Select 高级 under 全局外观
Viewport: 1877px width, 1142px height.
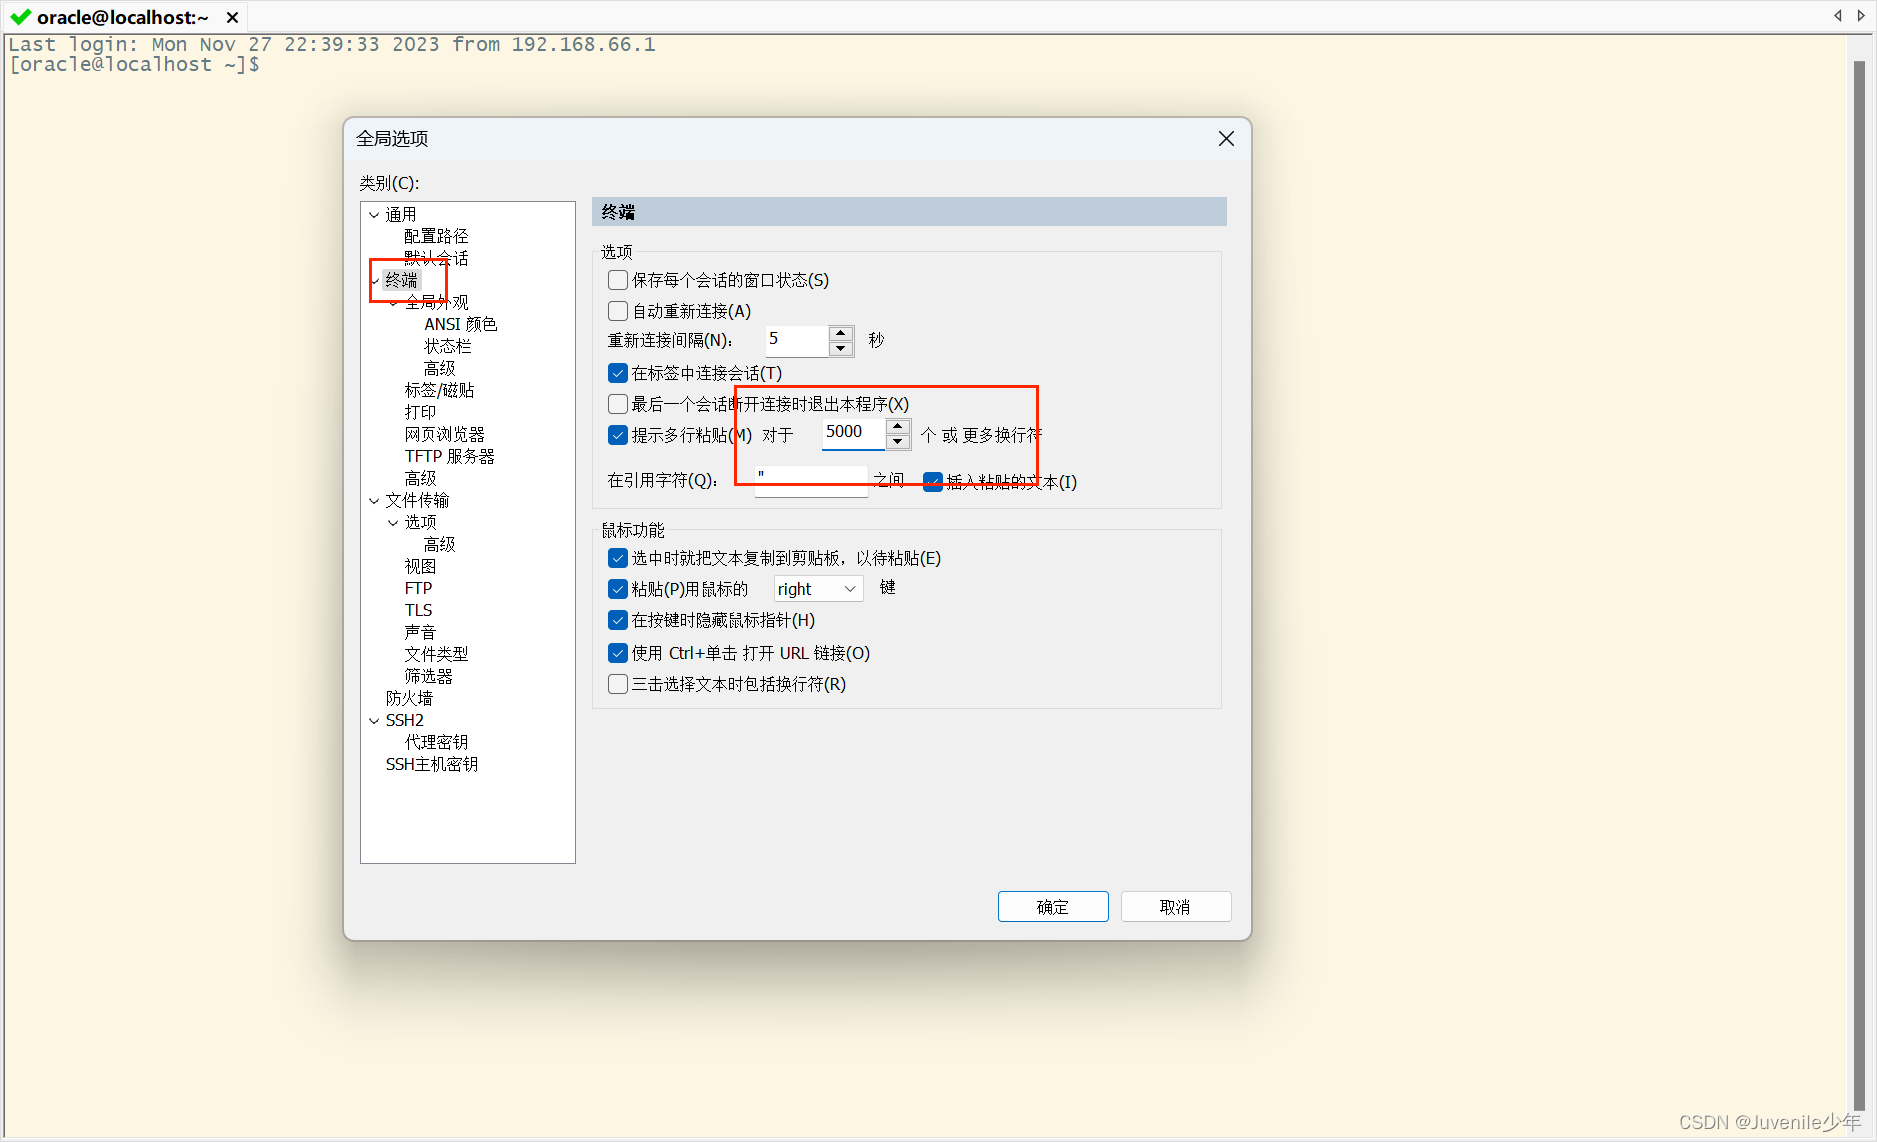pyautogui.click(x=439, y=368)
